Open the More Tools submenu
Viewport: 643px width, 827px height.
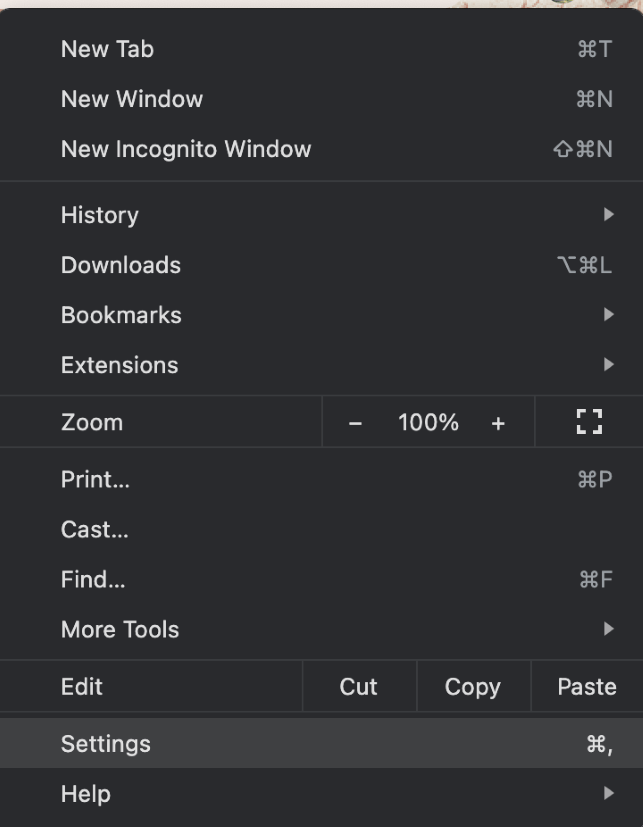120,630
